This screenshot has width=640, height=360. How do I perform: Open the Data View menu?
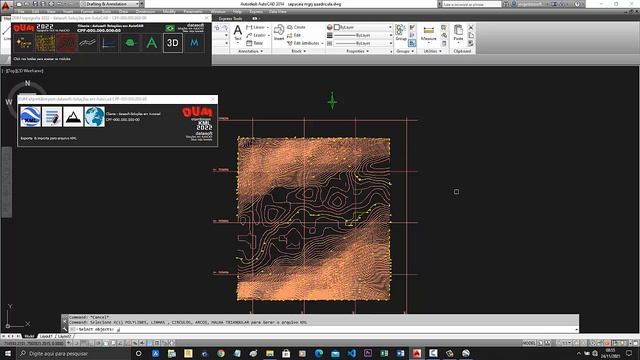tap(278, 12)
